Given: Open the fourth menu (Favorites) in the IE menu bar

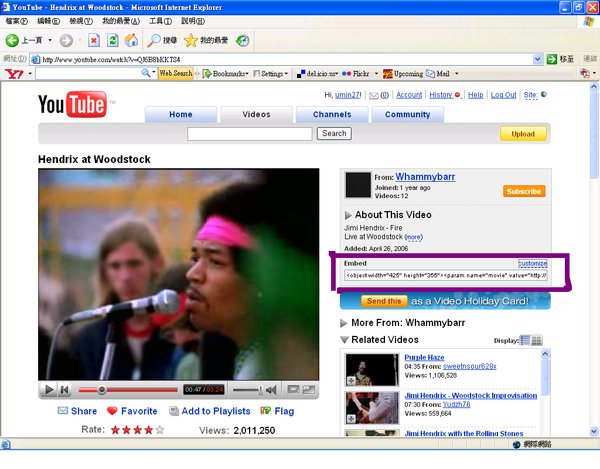Looking at the screenshot, I should tap(121, 21).
